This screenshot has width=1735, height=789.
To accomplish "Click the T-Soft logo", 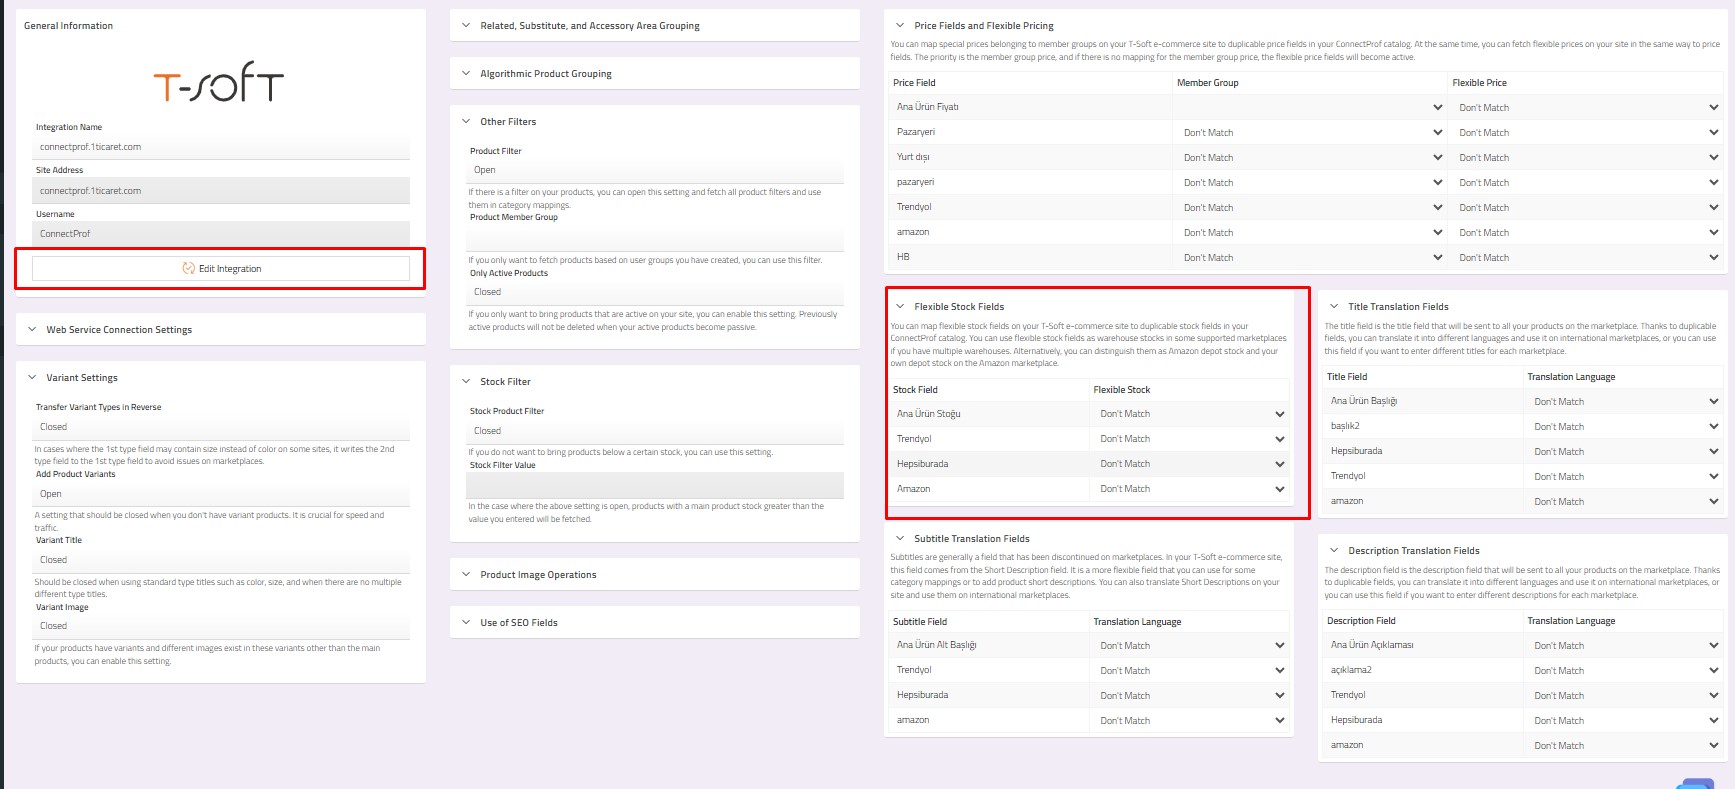I will tap(218, 83).
